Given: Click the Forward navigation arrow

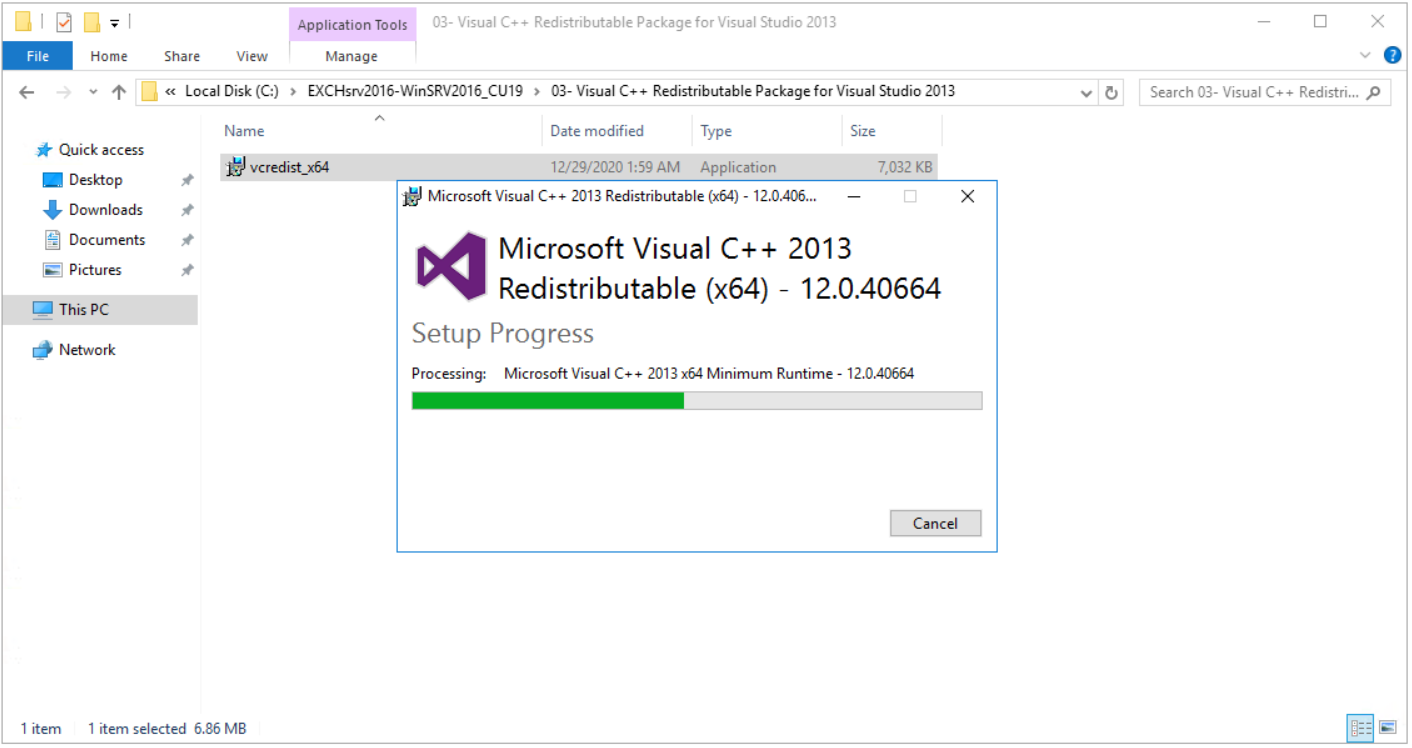Looking at the screenshot, I should tap(63, 92).
